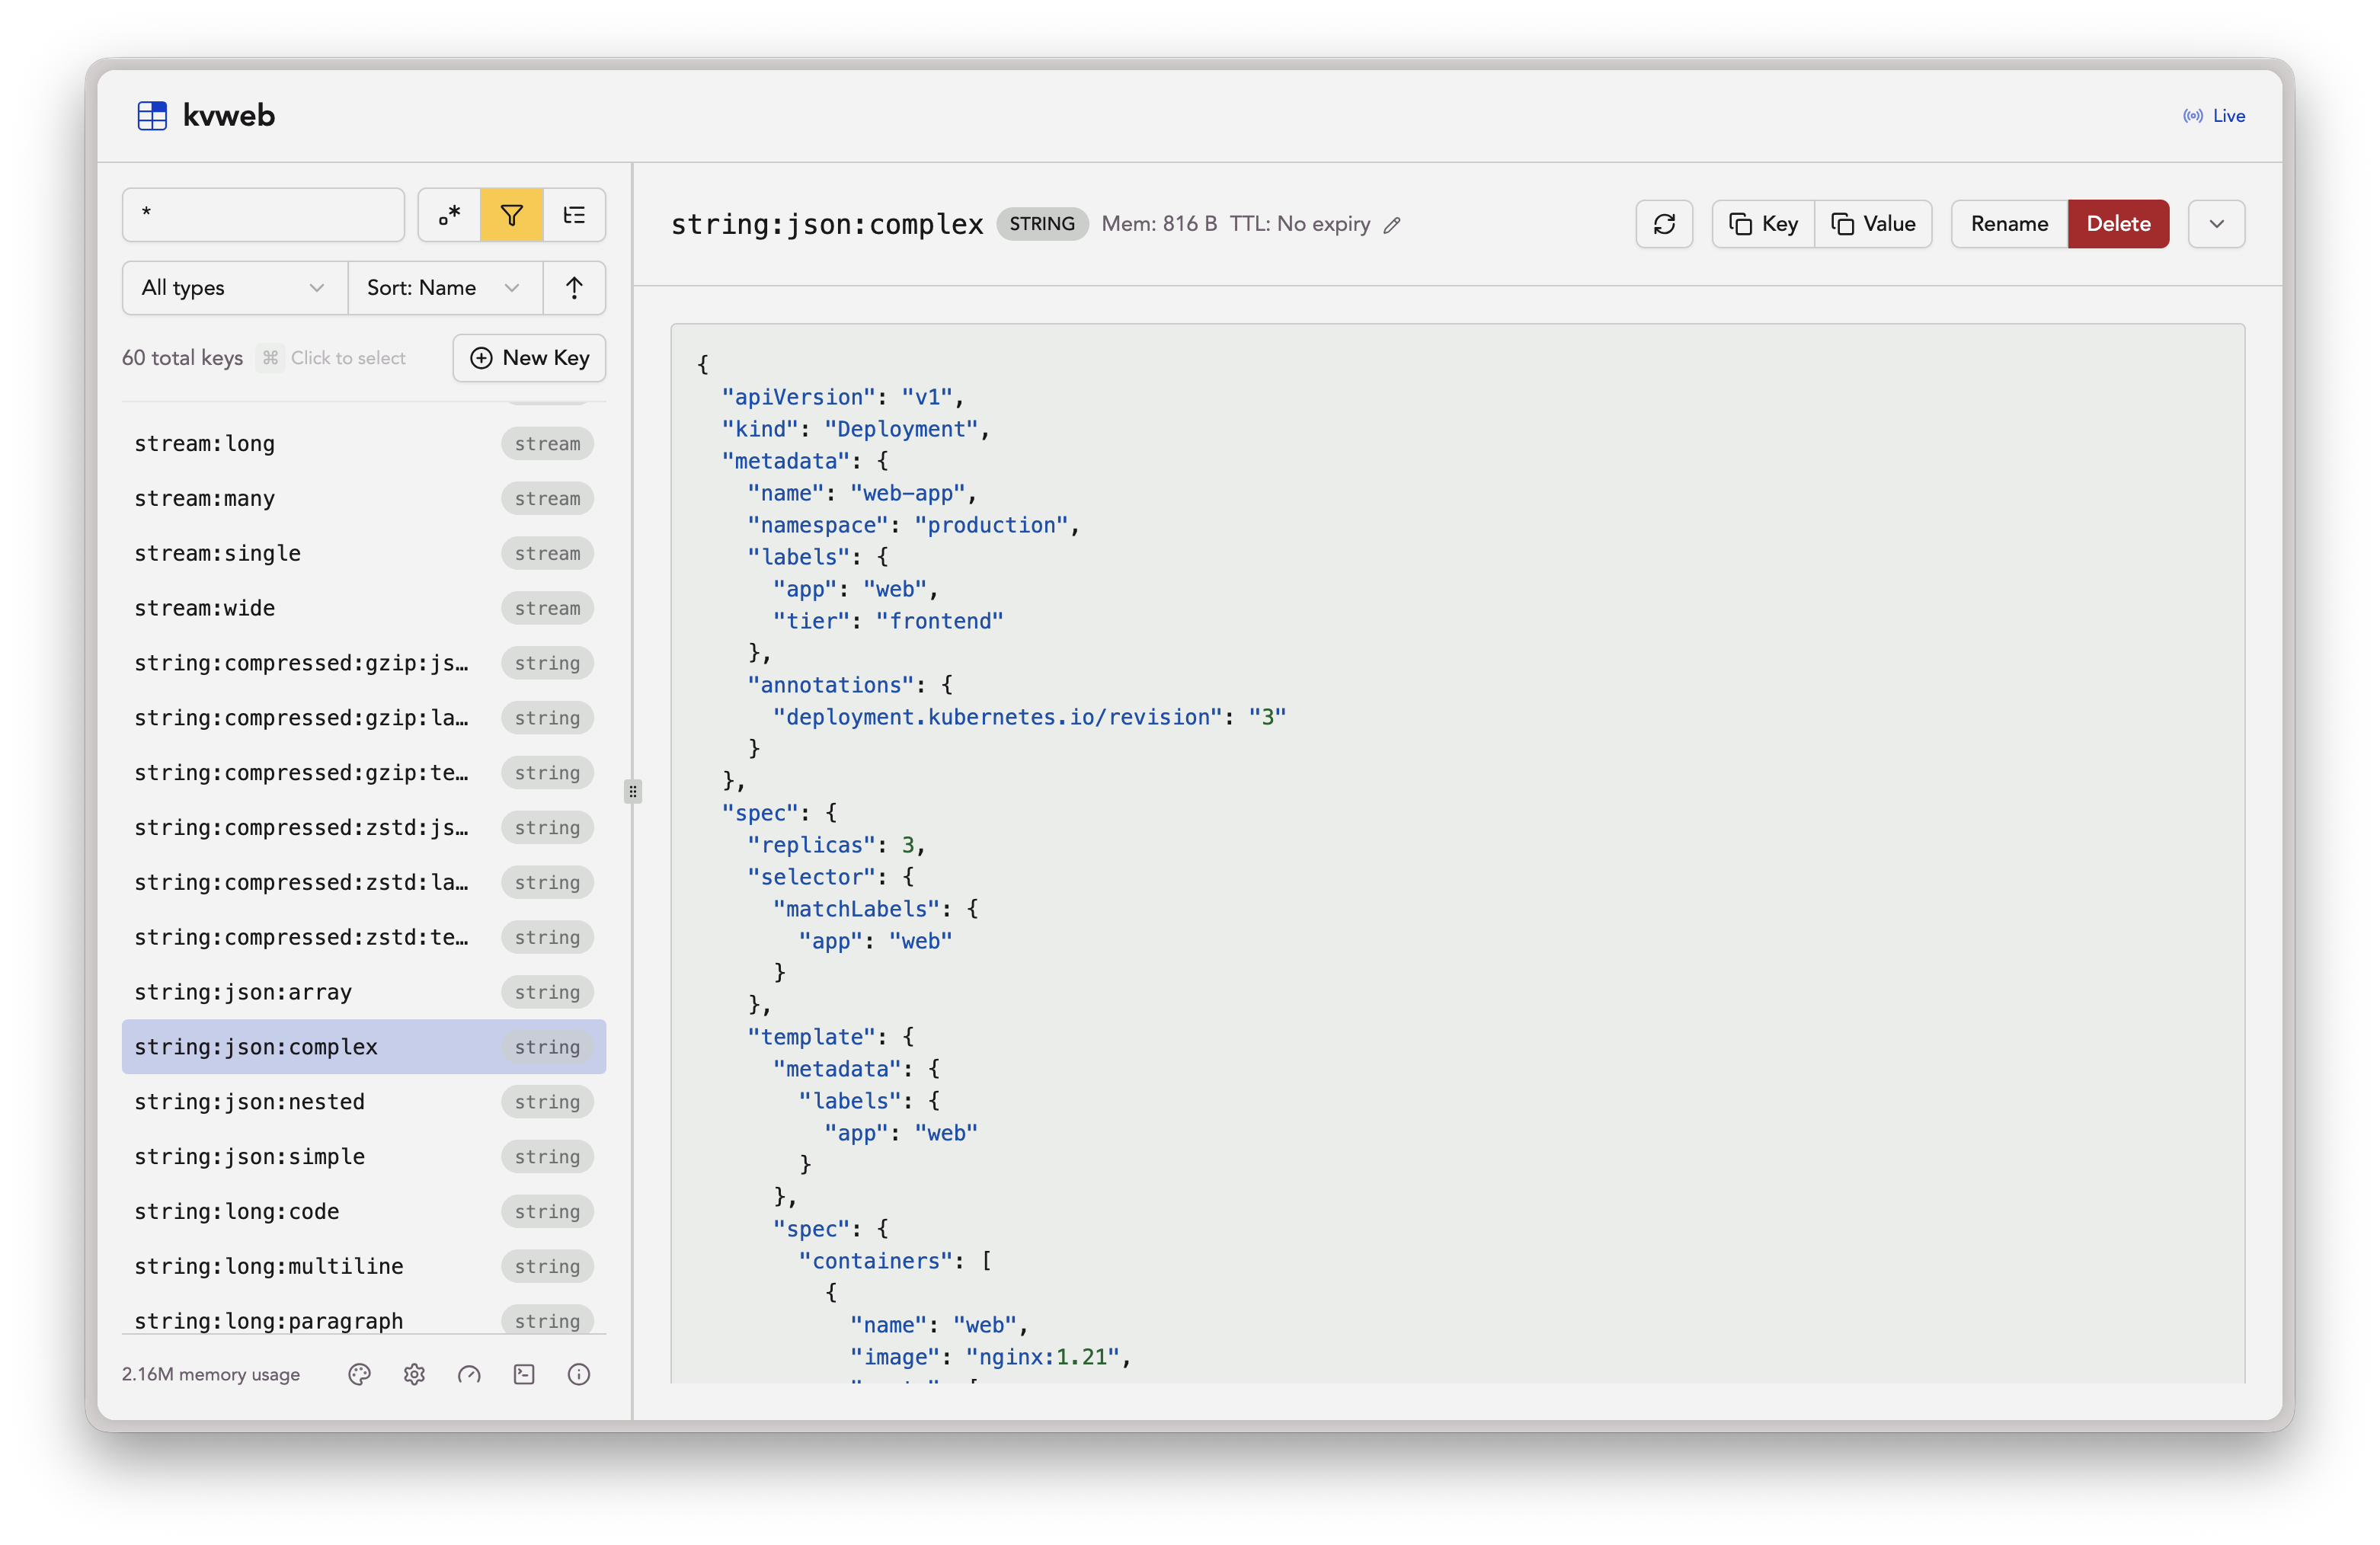
Task: Open the theme palette icon
Action: pos(359,1374)
